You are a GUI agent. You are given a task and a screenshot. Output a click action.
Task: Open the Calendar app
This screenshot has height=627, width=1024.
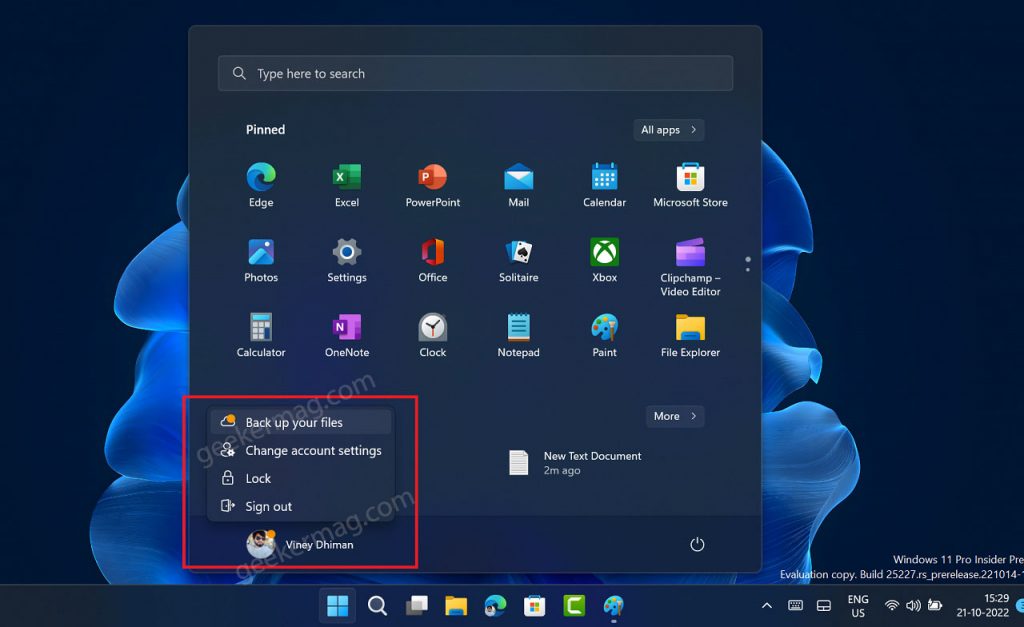coord(604,185)
